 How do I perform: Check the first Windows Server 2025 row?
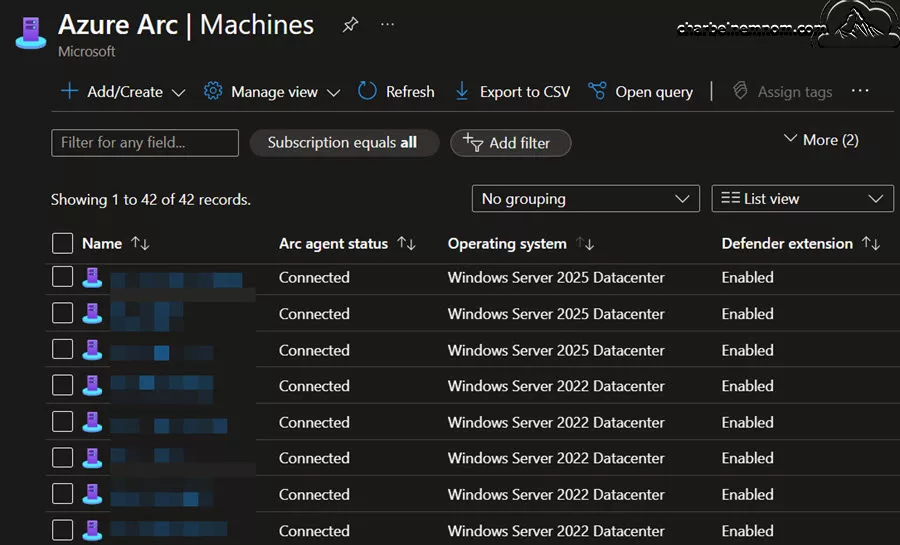[x=62, y=277]
